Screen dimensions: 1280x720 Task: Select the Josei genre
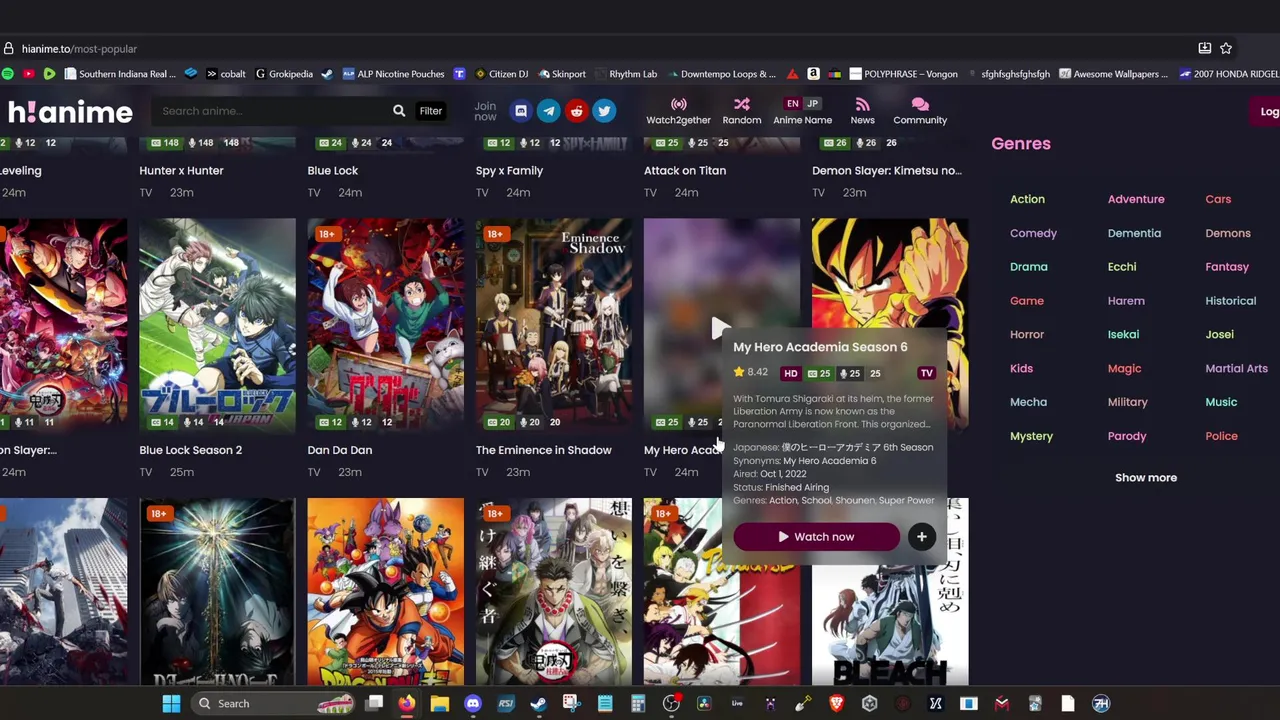coord(1219,334)
